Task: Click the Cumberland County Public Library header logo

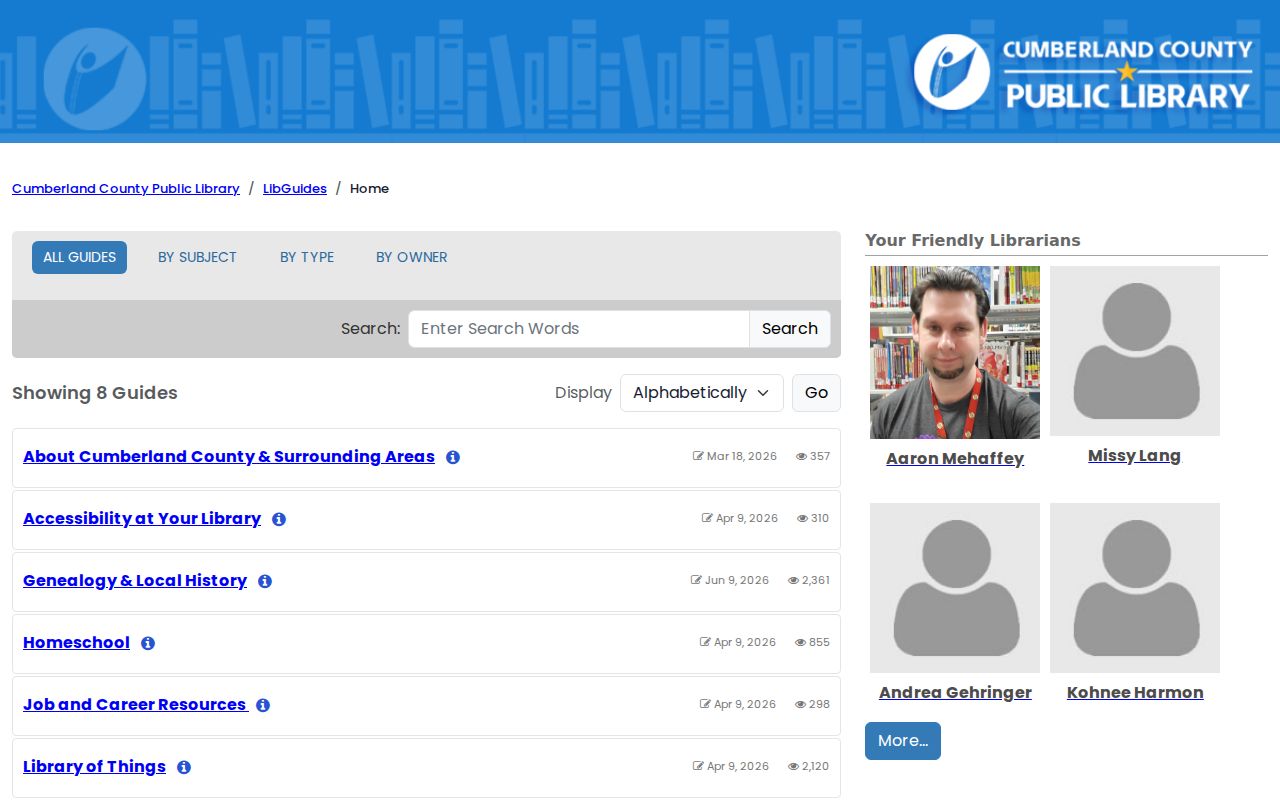Action: (1083, 72)
